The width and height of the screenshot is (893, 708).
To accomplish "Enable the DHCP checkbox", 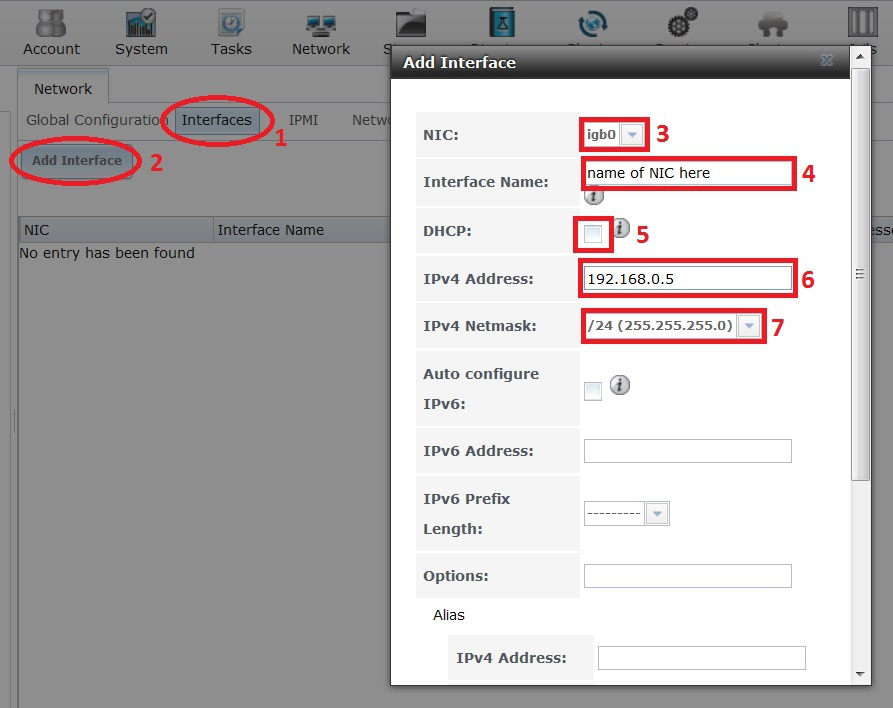I will [x=593, y=234].
